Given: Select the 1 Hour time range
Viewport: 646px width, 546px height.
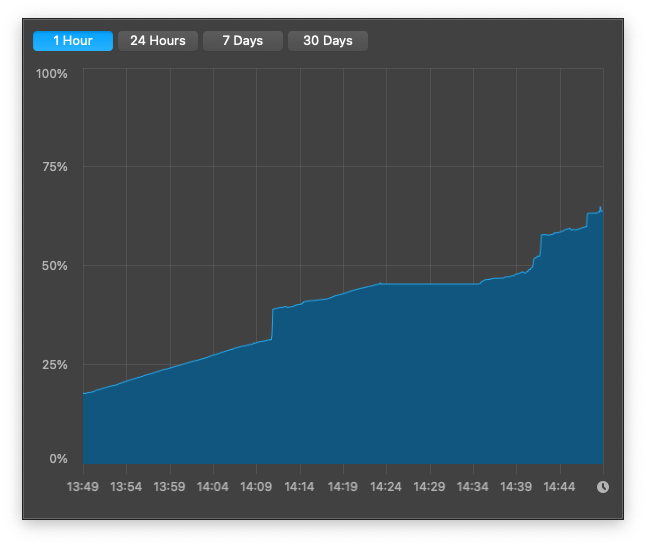Looking at the screenshot, I should point(73,41).
